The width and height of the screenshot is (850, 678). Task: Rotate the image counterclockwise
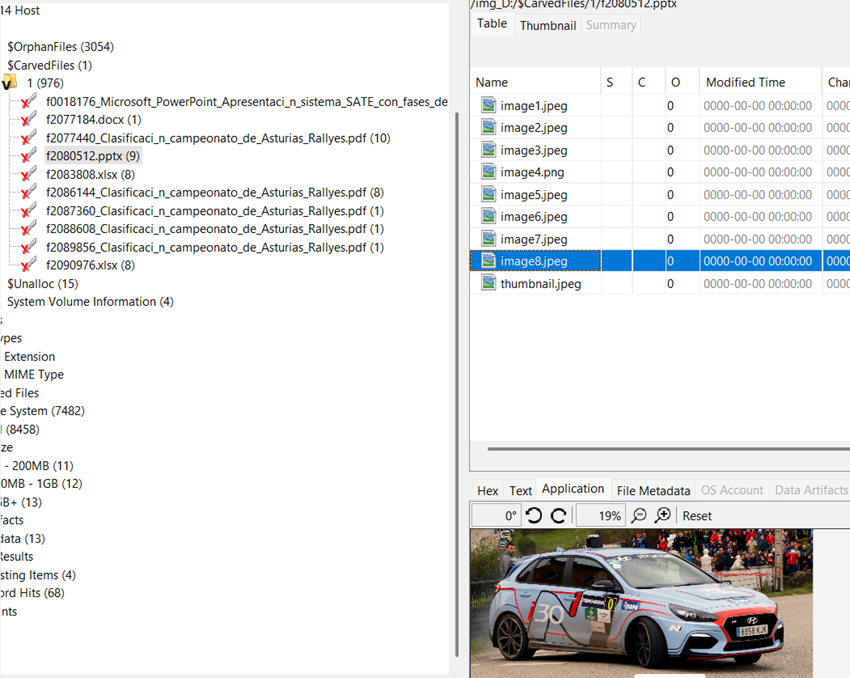[x=534, y=516]
